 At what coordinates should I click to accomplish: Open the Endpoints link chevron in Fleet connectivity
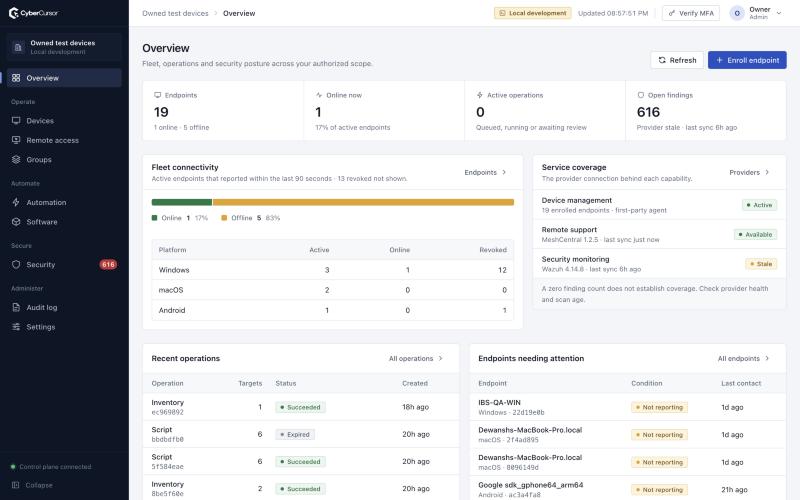click(504, 172)
